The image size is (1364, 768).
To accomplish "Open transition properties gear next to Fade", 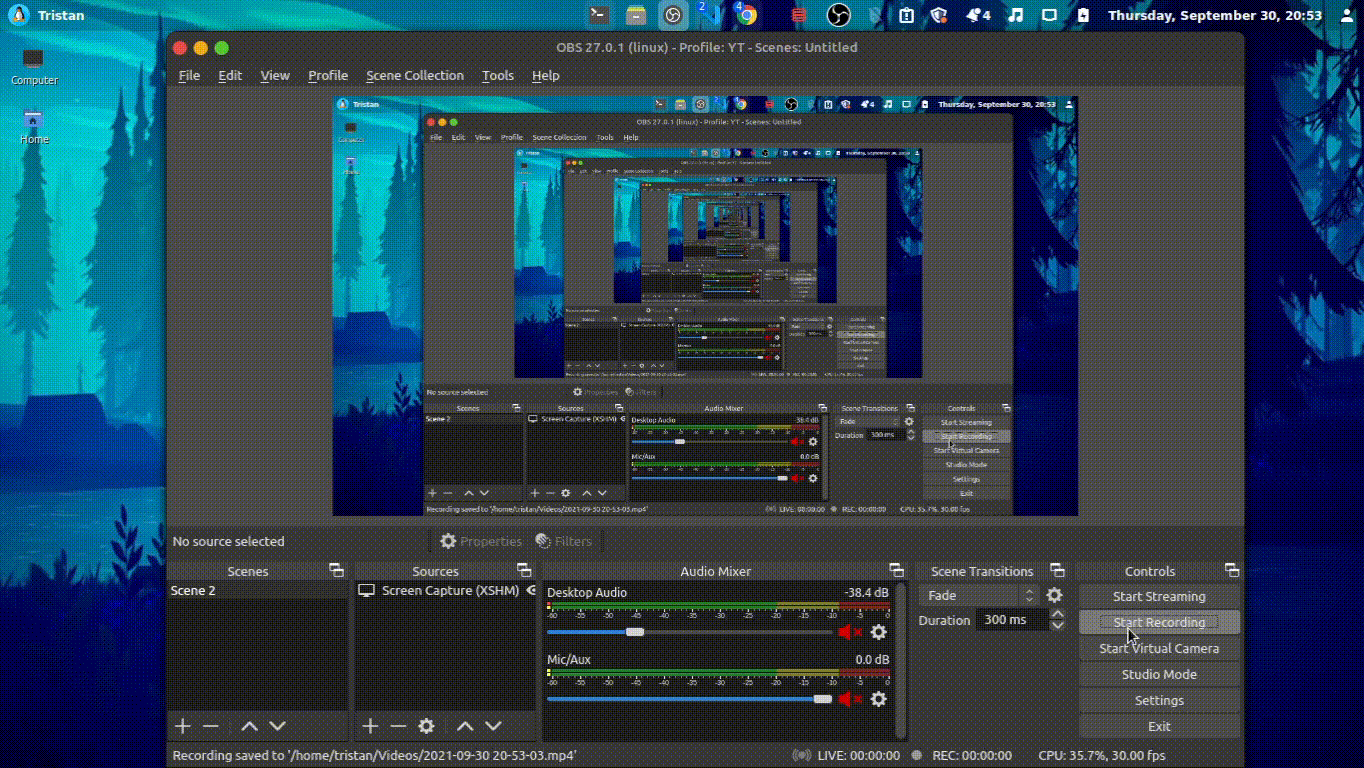I will (1054, 595).
